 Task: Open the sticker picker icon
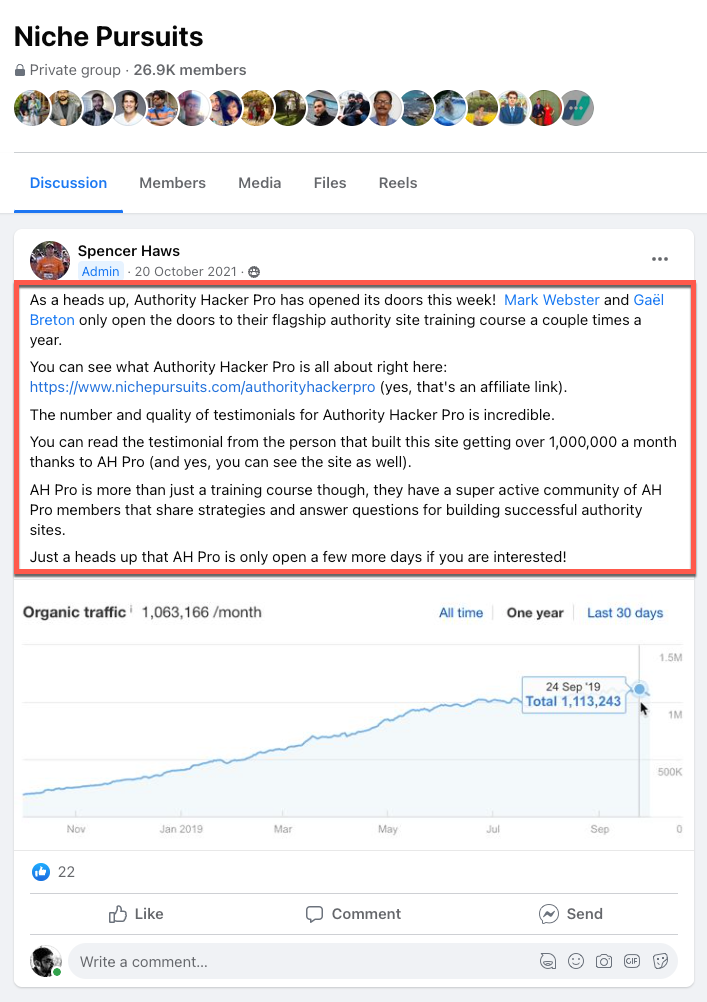[x=660, y=961]
